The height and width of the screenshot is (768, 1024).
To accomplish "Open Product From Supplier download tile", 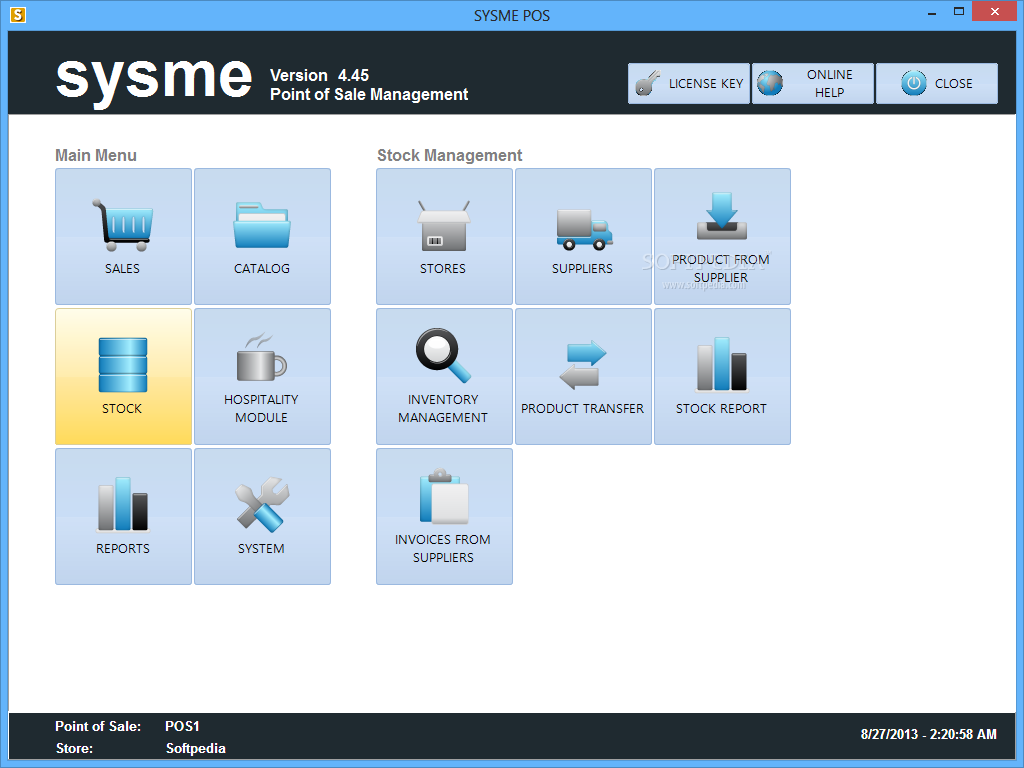I will [x=722, y=236].
